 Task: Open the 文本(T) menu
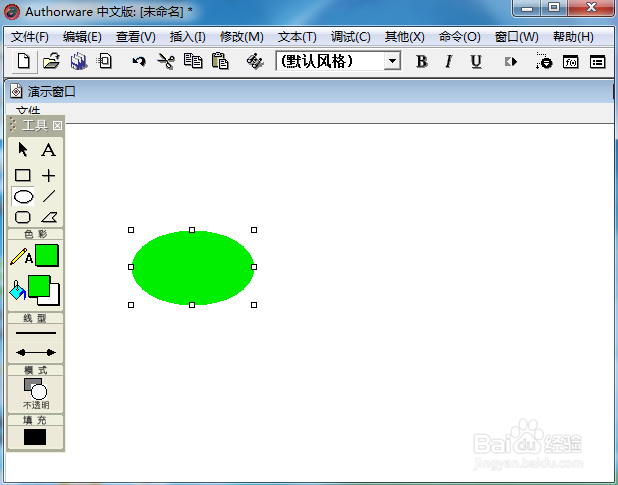tap(297, 37)
